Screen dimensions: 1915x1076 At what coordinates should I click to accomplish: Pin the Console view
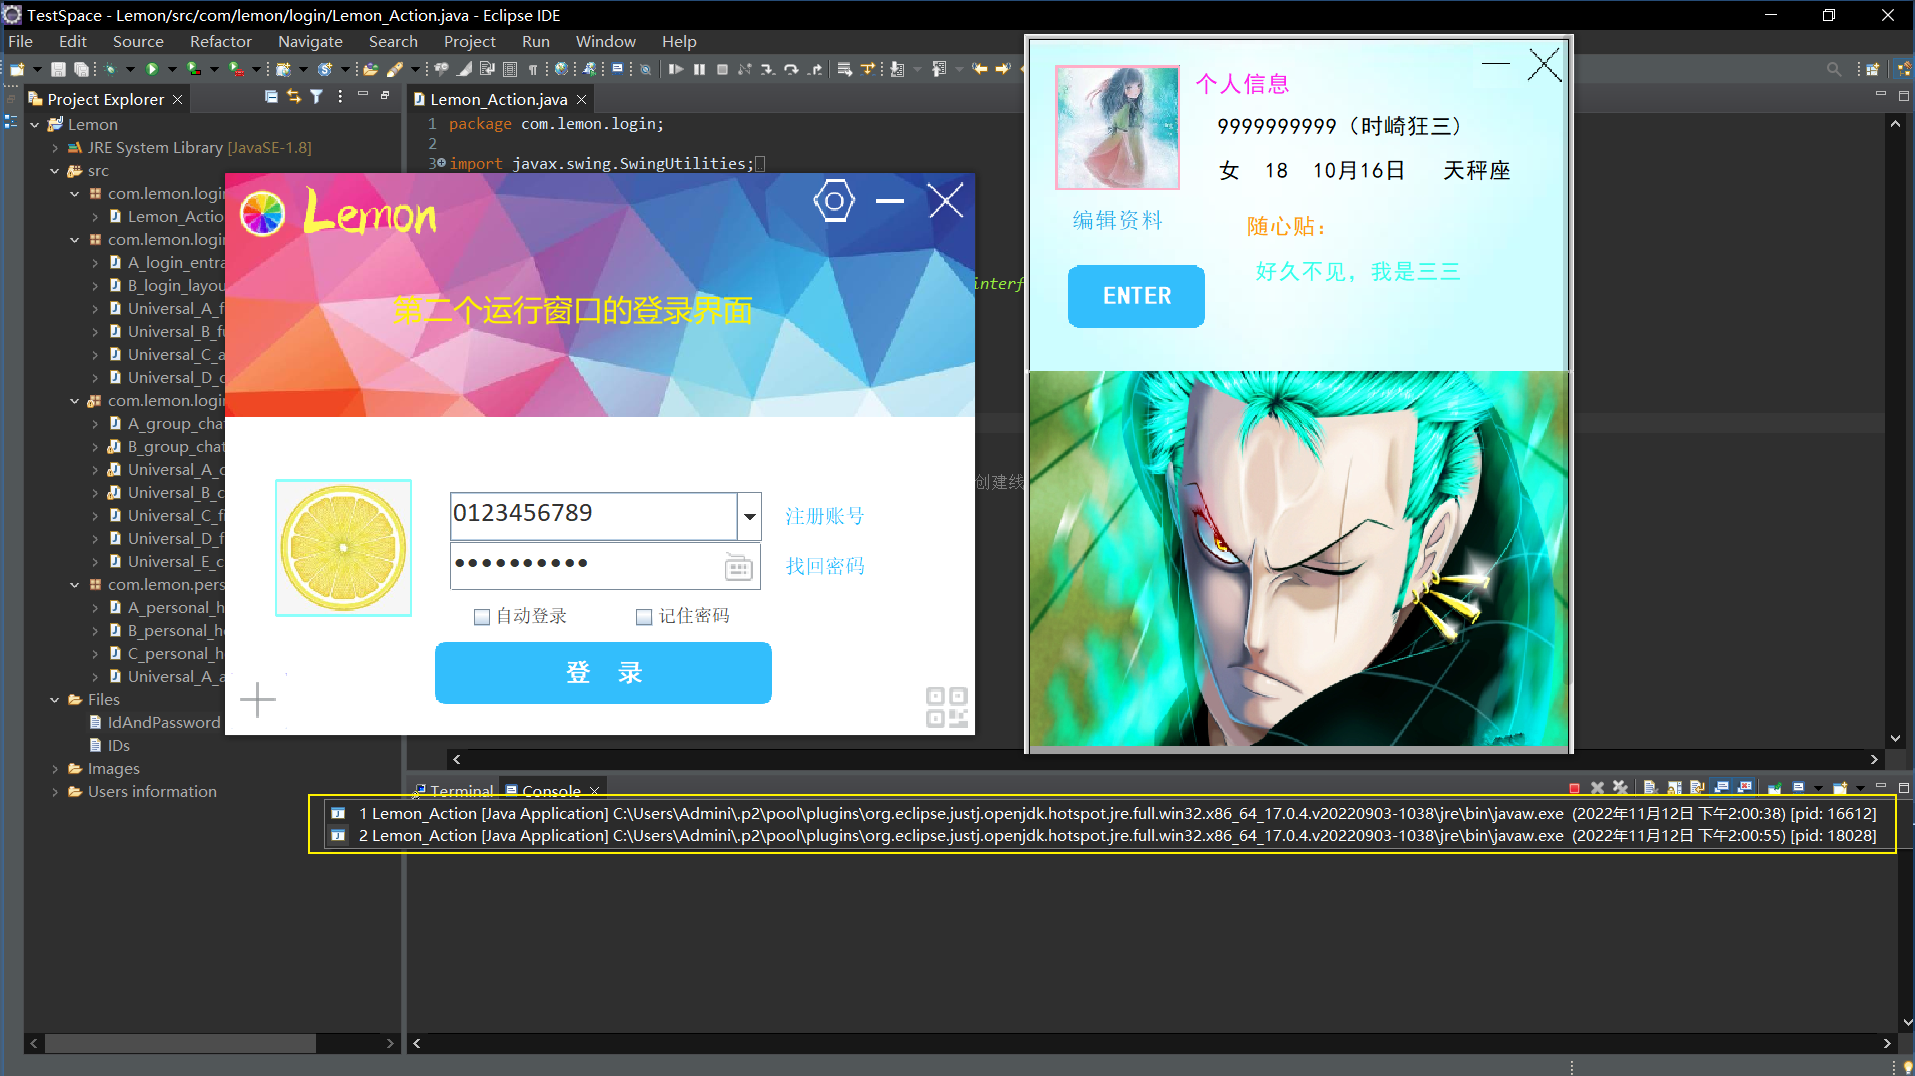coord(1774,788)
